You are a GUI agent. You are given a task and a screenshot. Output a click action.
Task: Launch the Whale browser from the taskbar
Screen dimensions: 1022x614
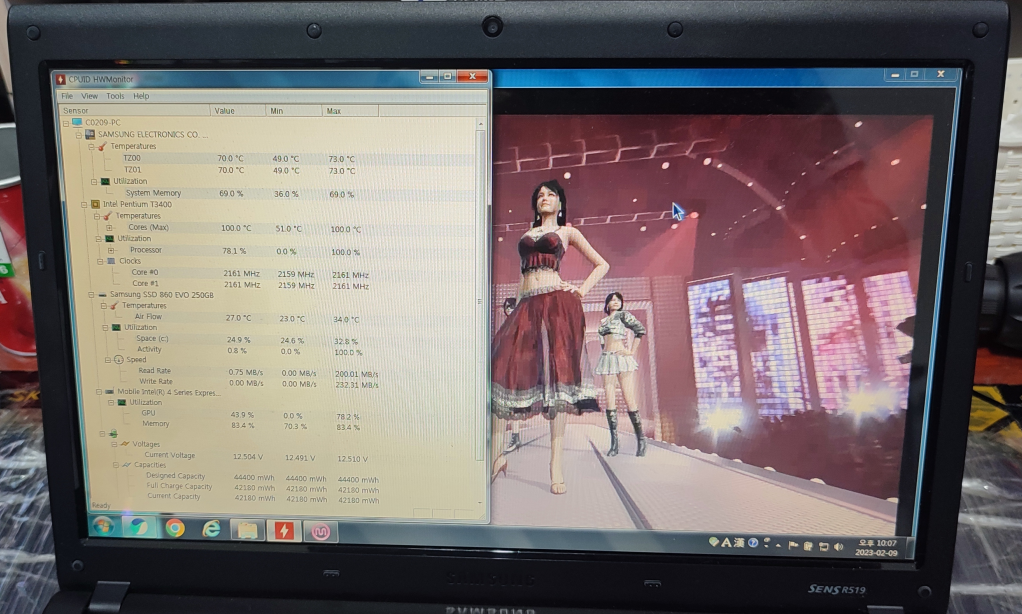click(137, 527)
